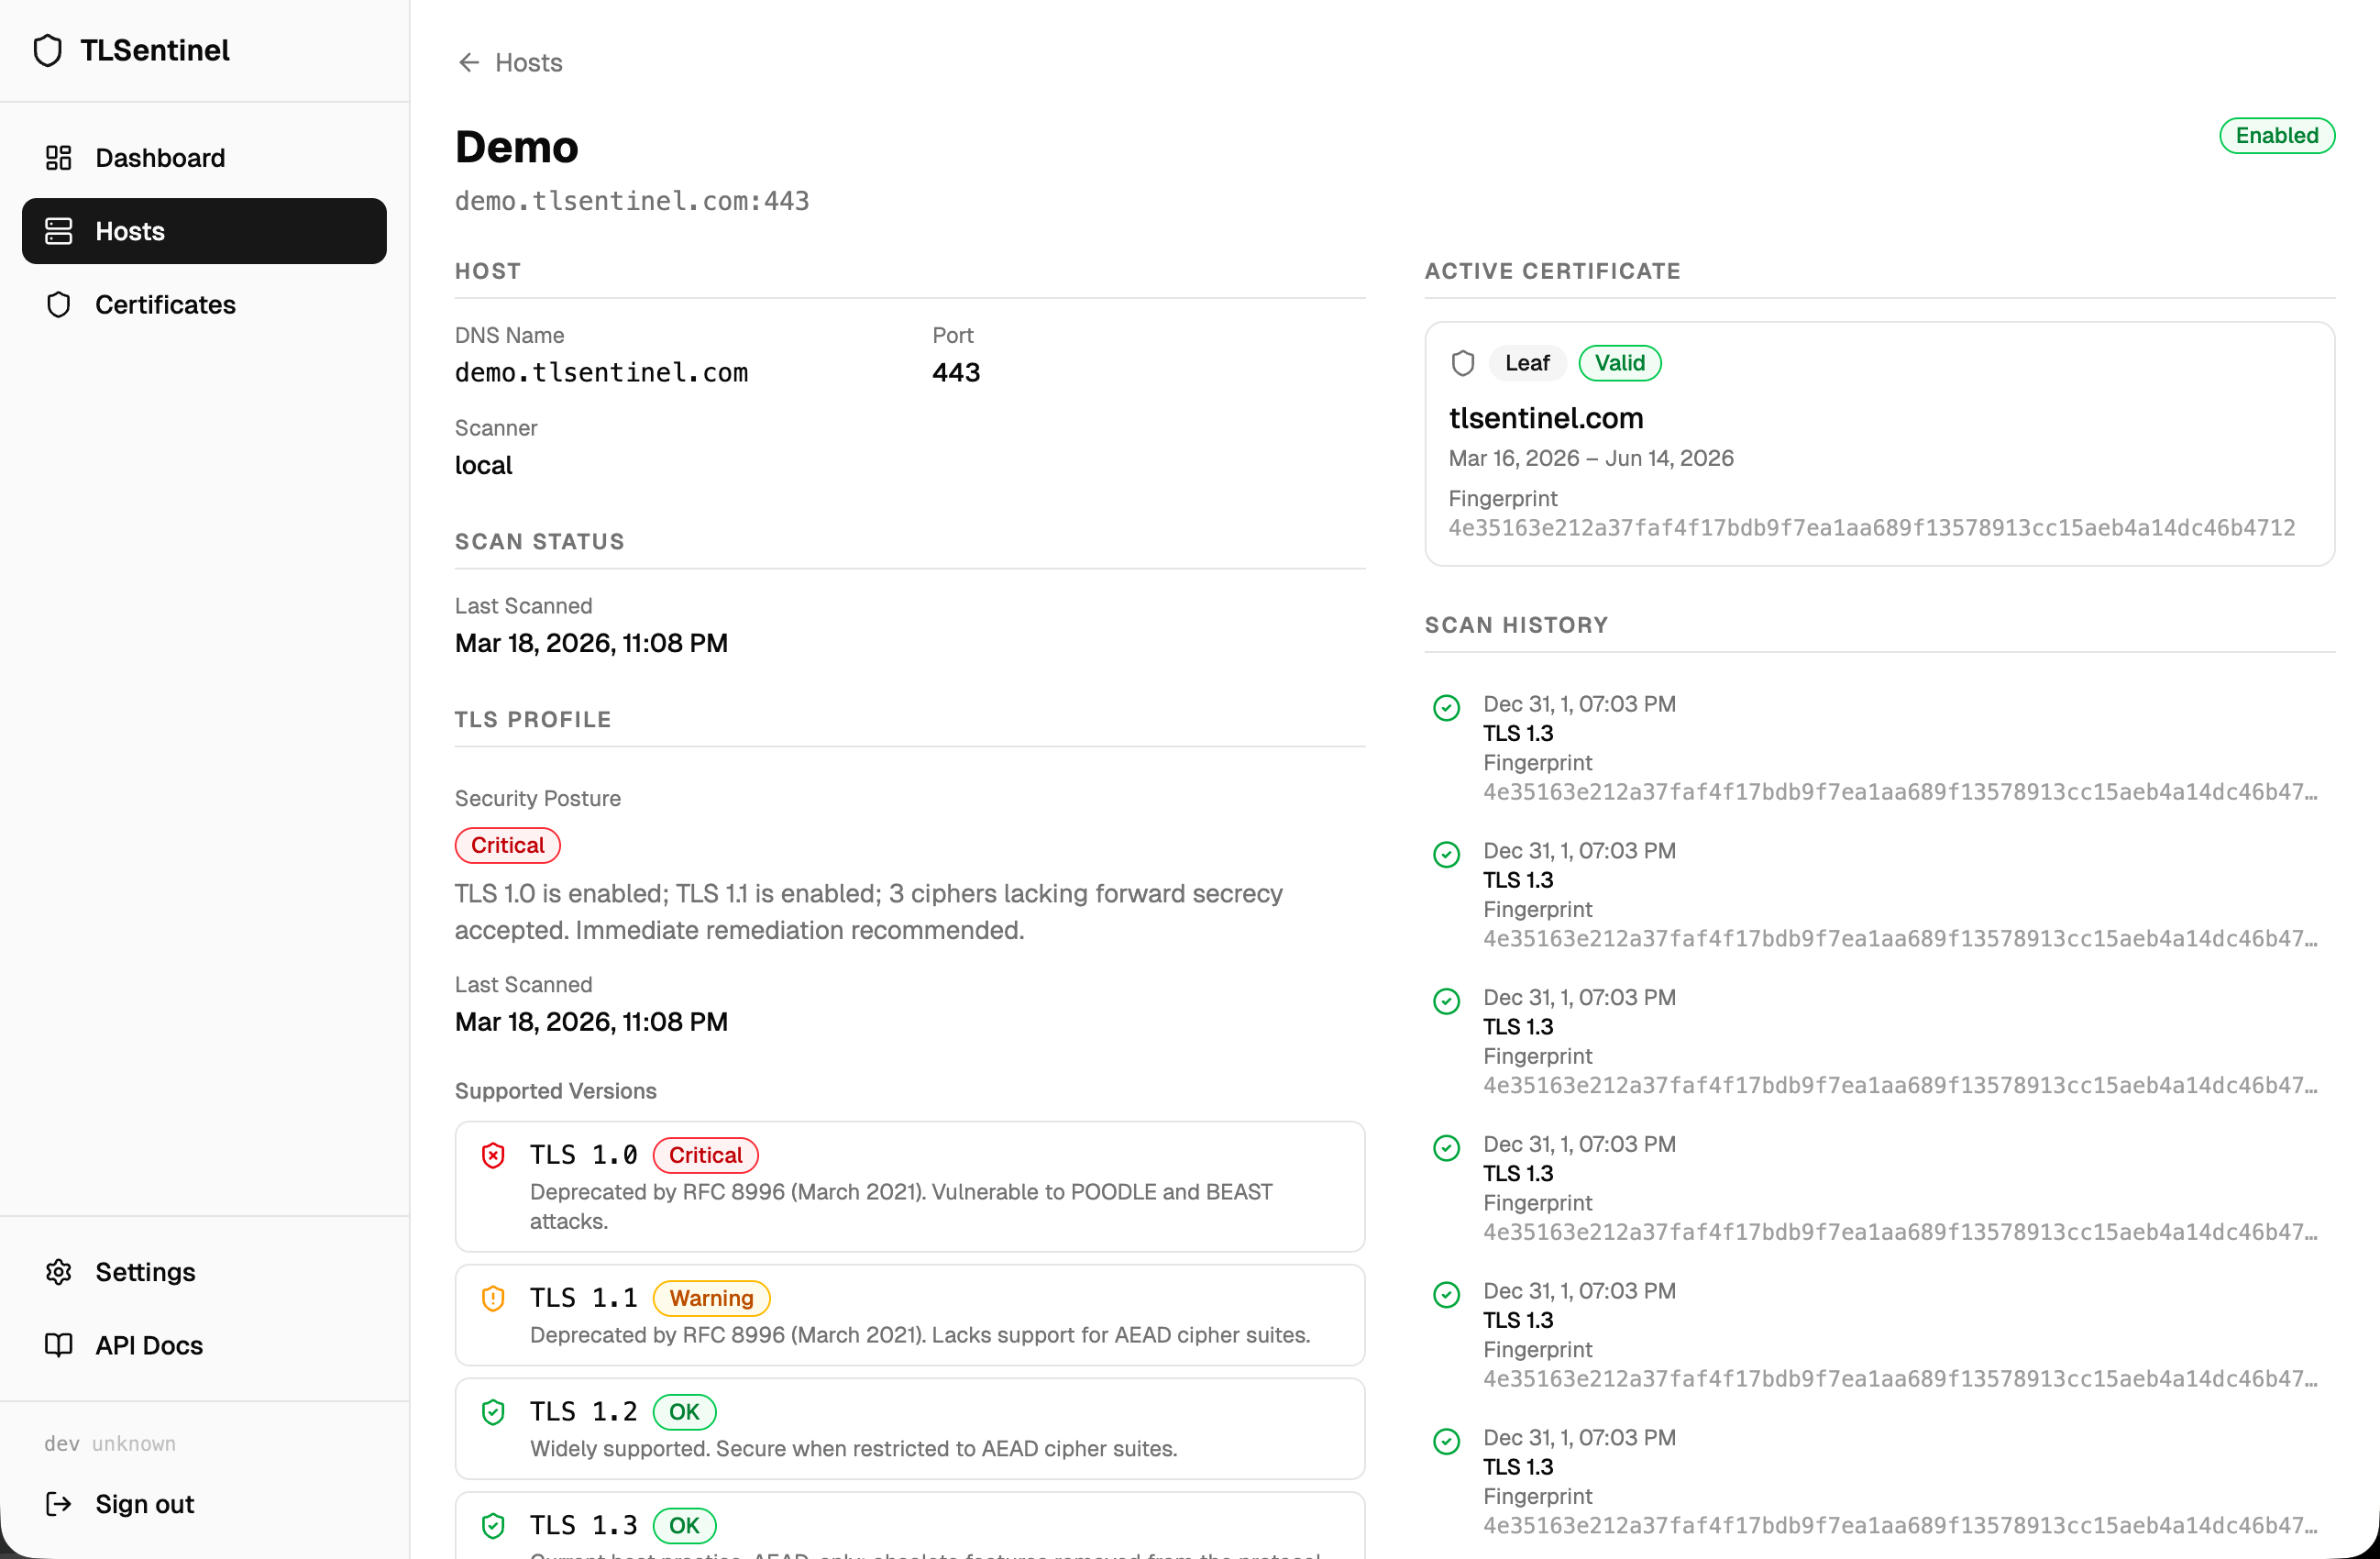Open the Certificates menu item
This screenshot has width=2380, height=1559.
coord(165,305)
